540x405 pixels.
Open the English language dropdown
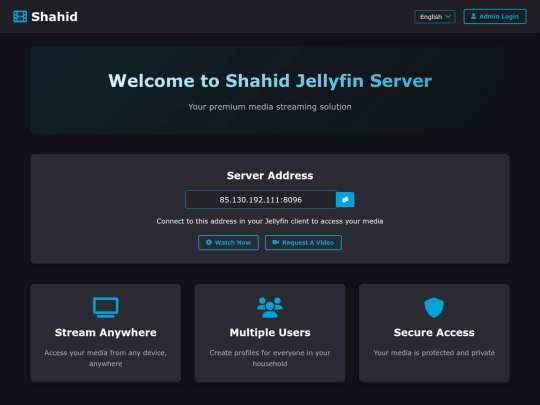435,17
